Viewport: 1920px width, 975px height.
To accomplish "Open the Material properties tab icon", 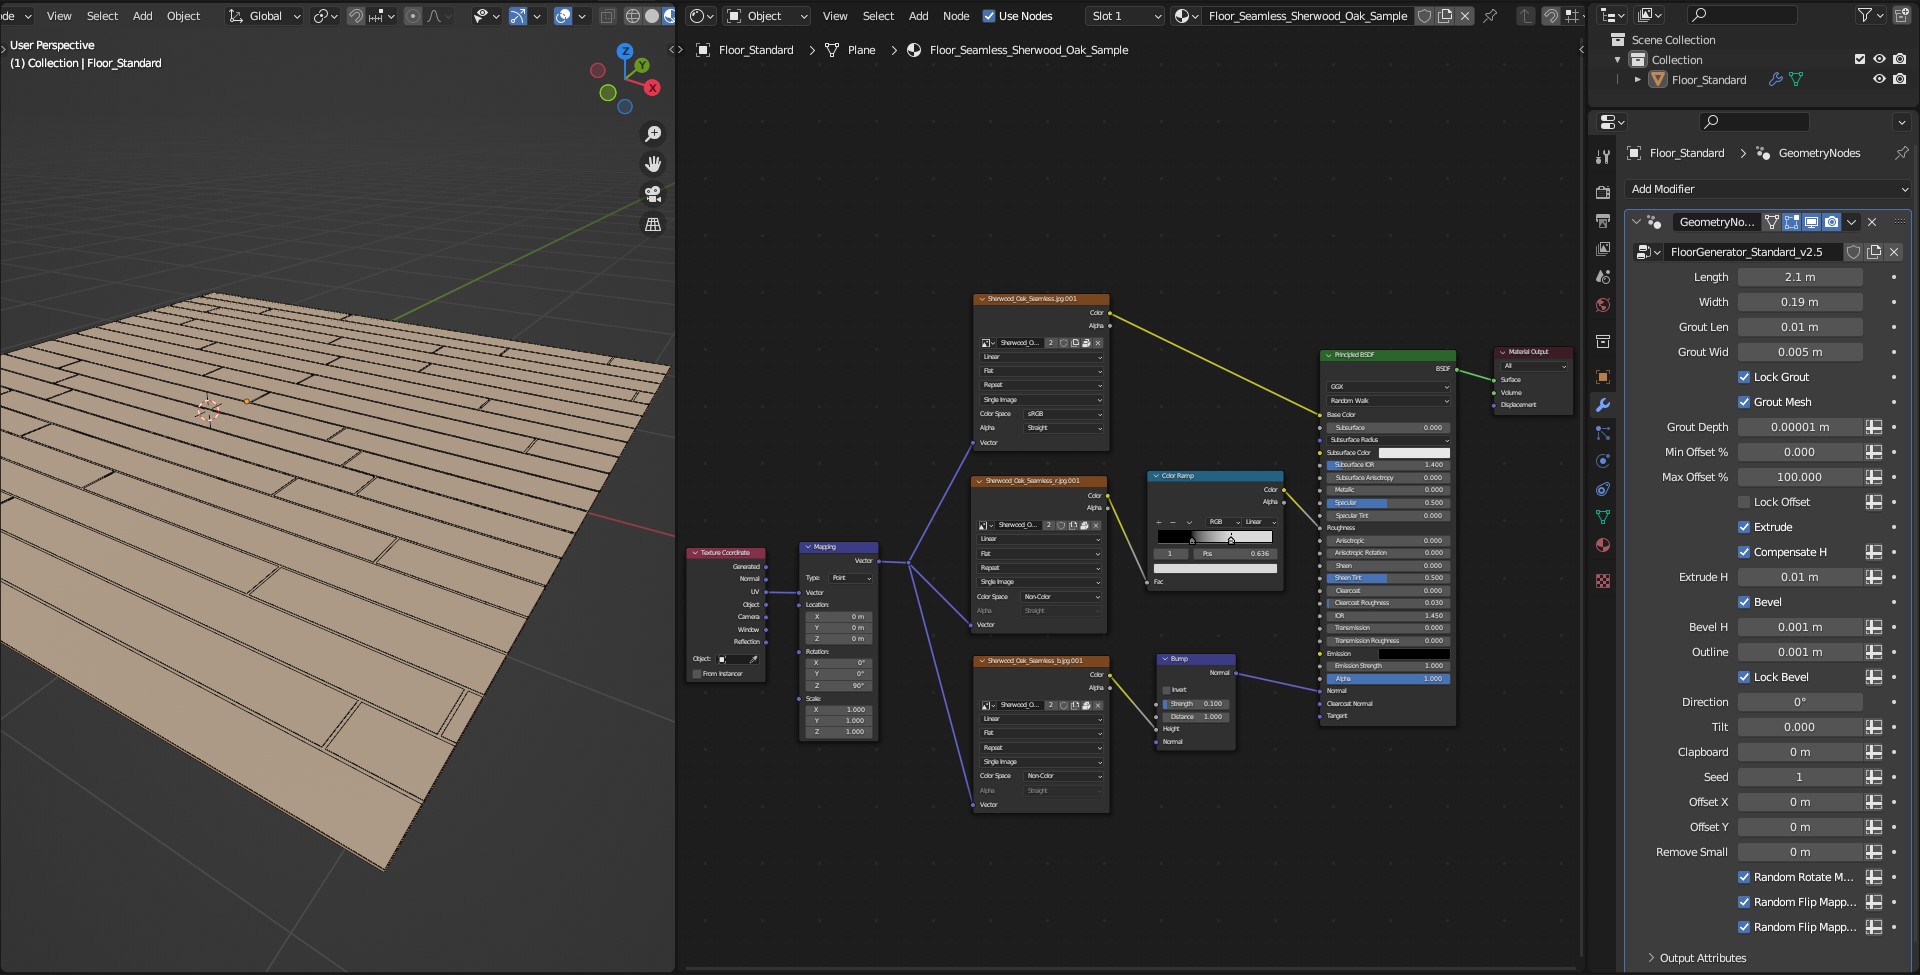I will tap(1603, 545).
